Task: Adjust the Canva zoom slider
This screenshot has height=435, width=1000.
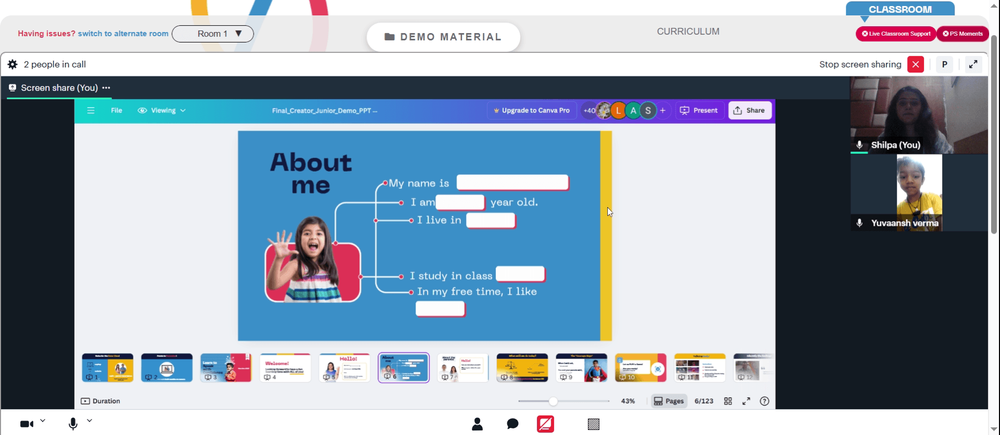Action: pyautogui.click(x=553, y=401)
